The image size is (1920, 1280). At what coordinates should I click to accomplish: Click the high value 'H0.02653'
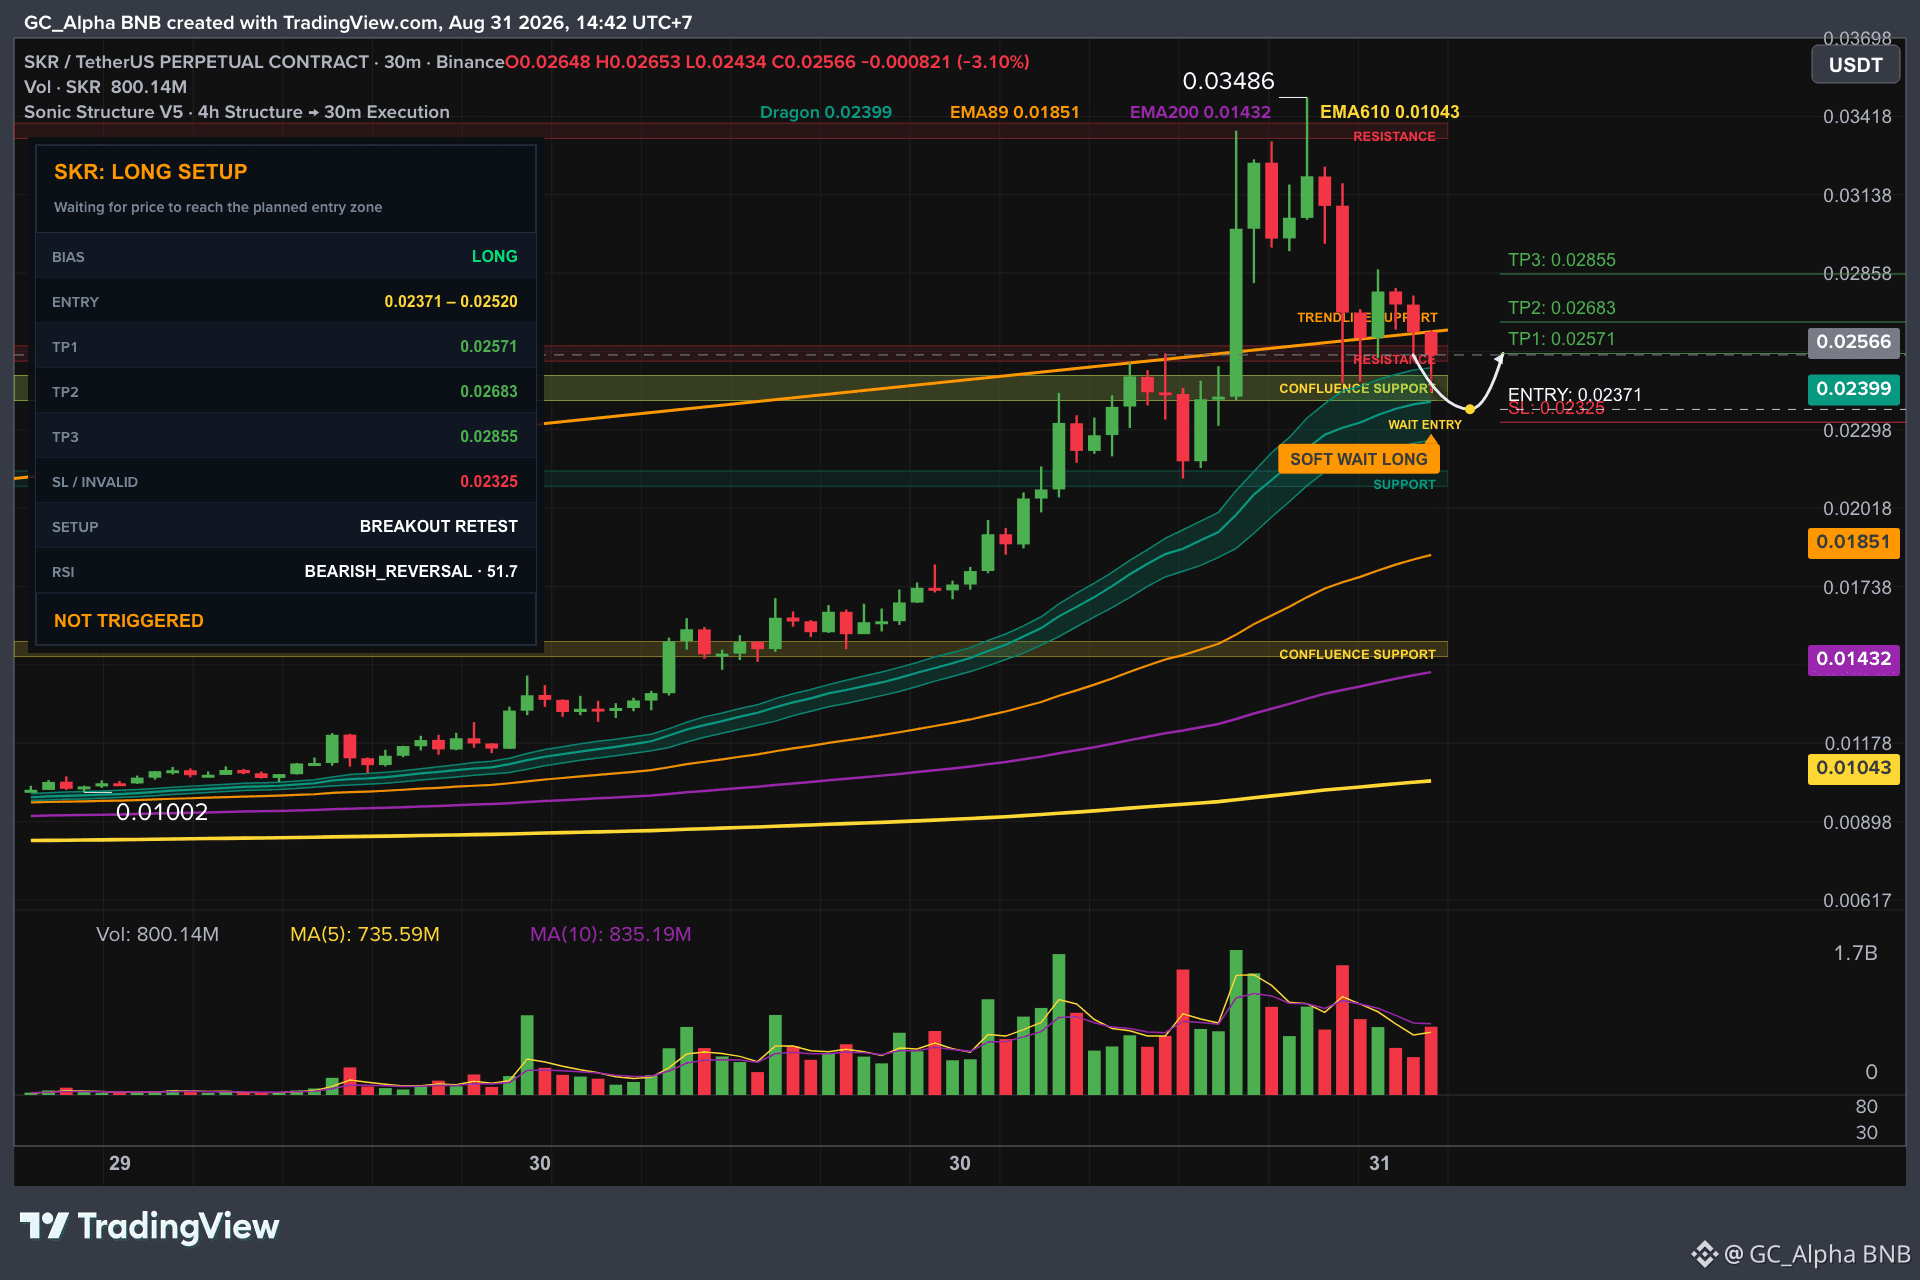(x=638, y=62)
